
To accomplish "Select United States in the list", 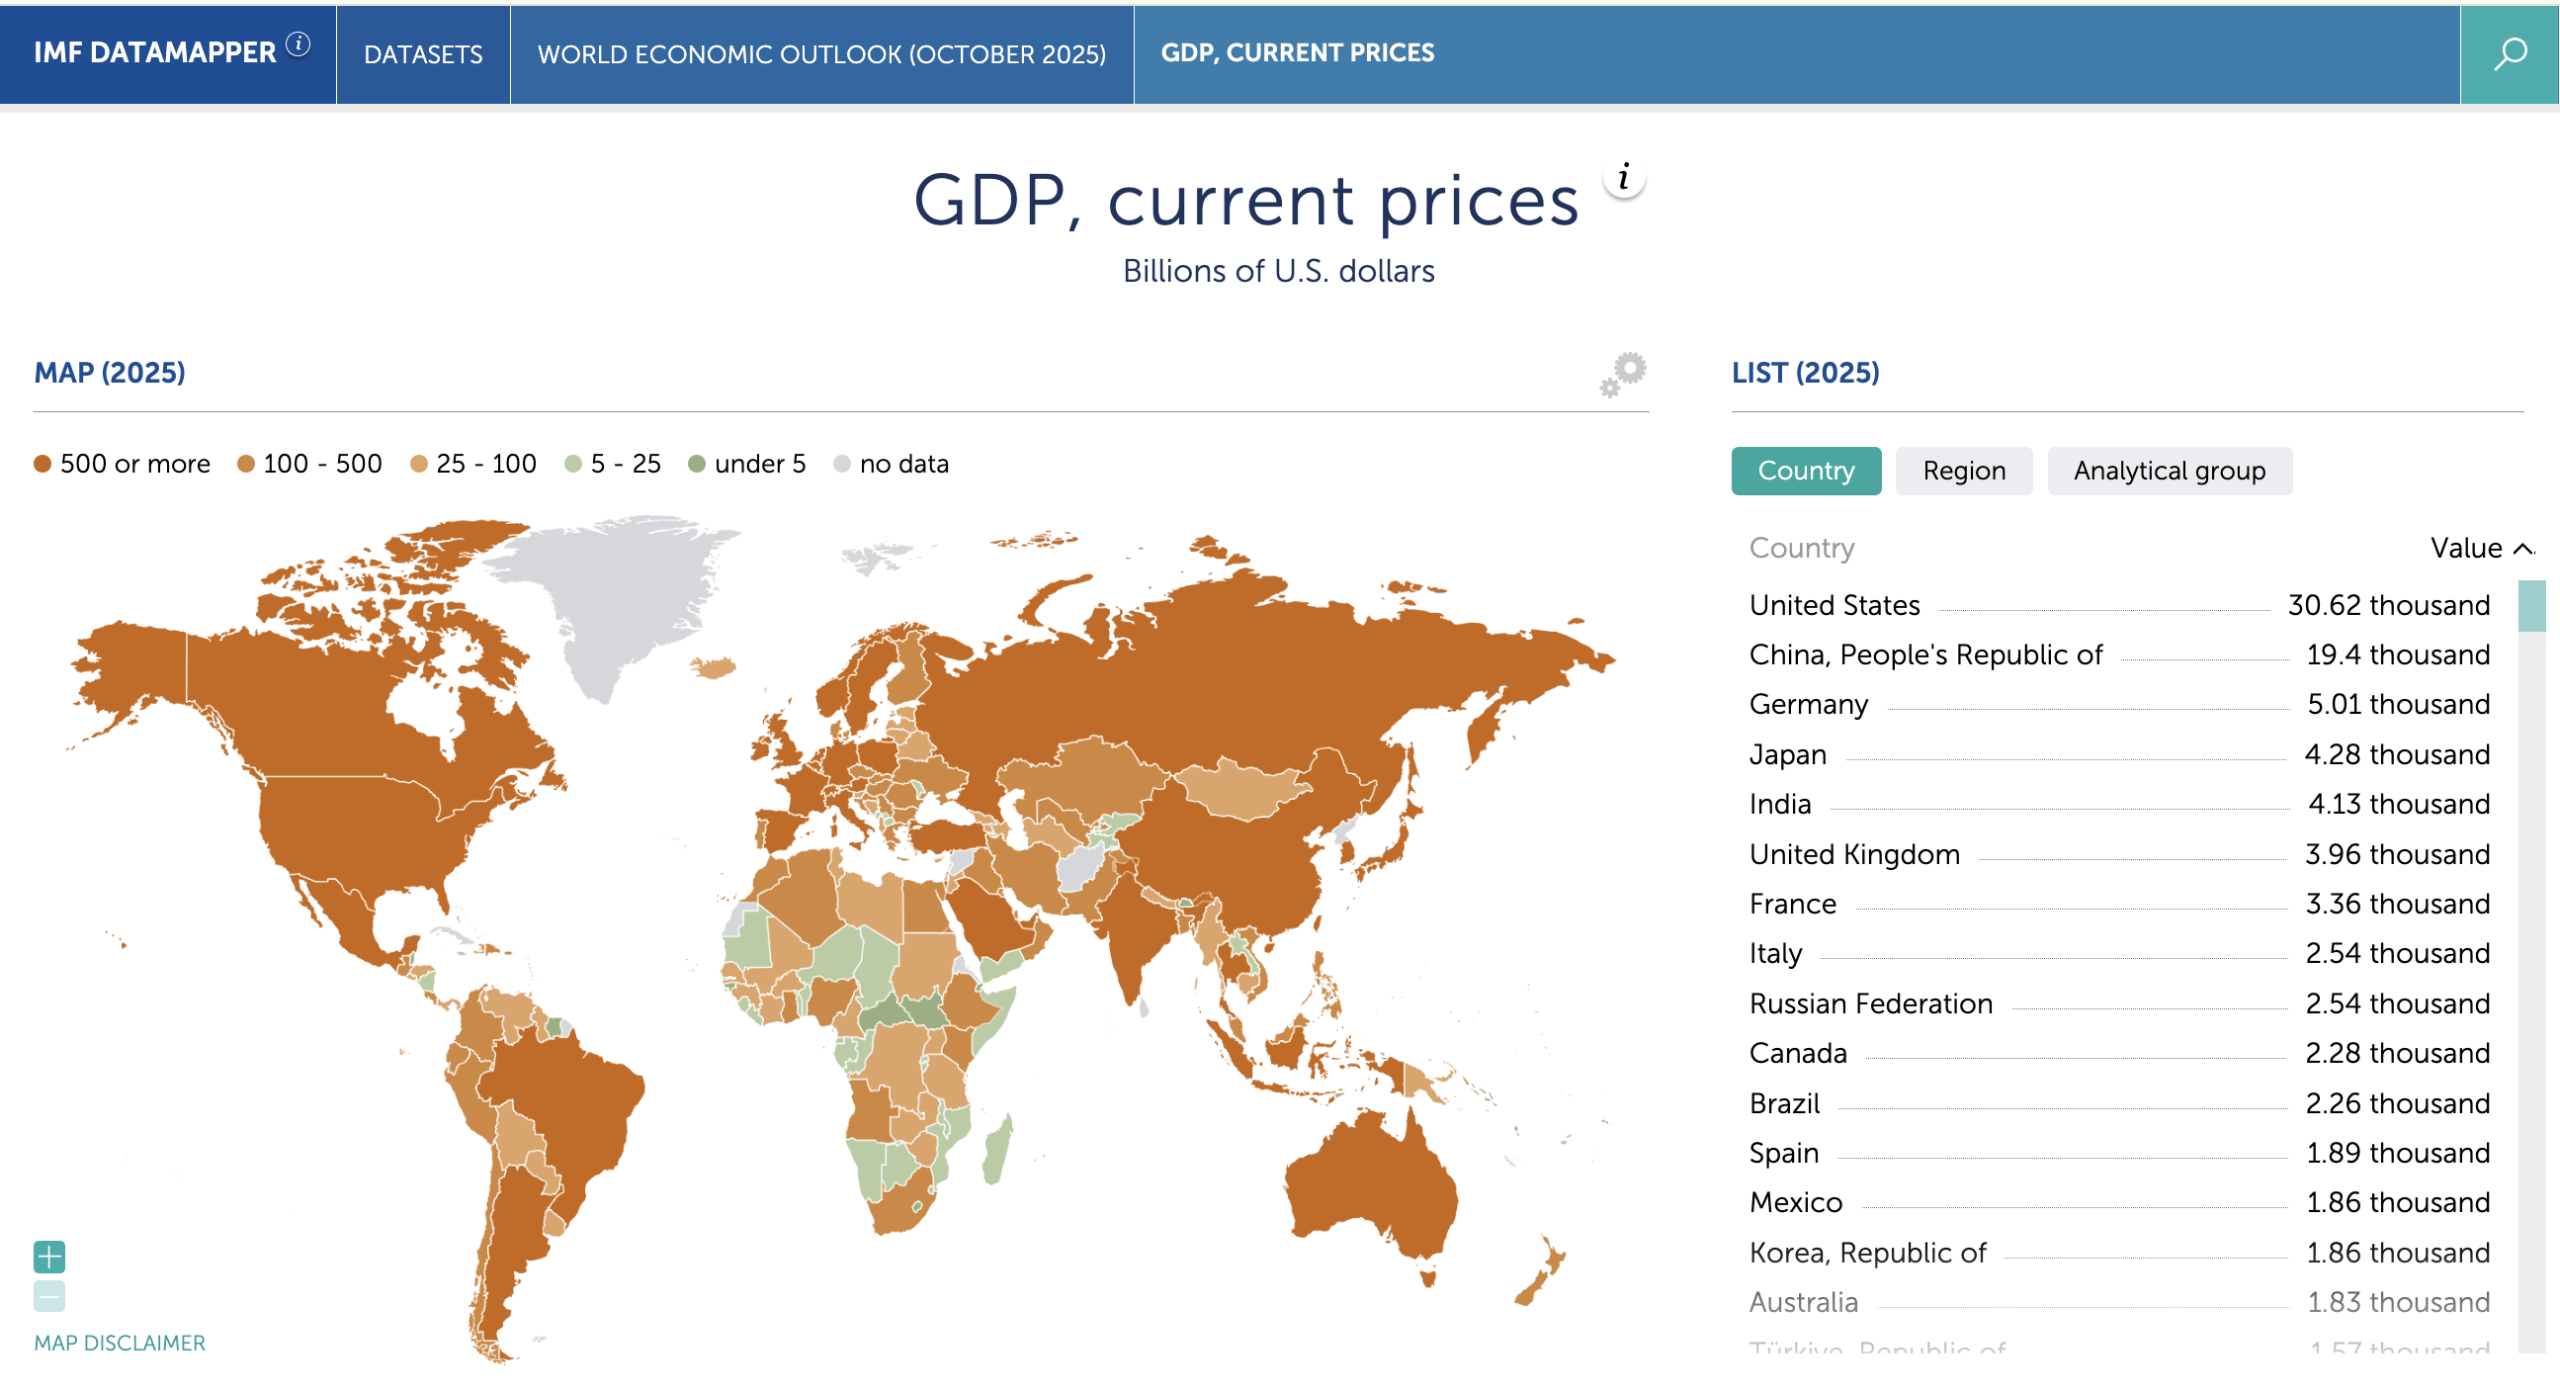I will click(x=1834, y=605).
